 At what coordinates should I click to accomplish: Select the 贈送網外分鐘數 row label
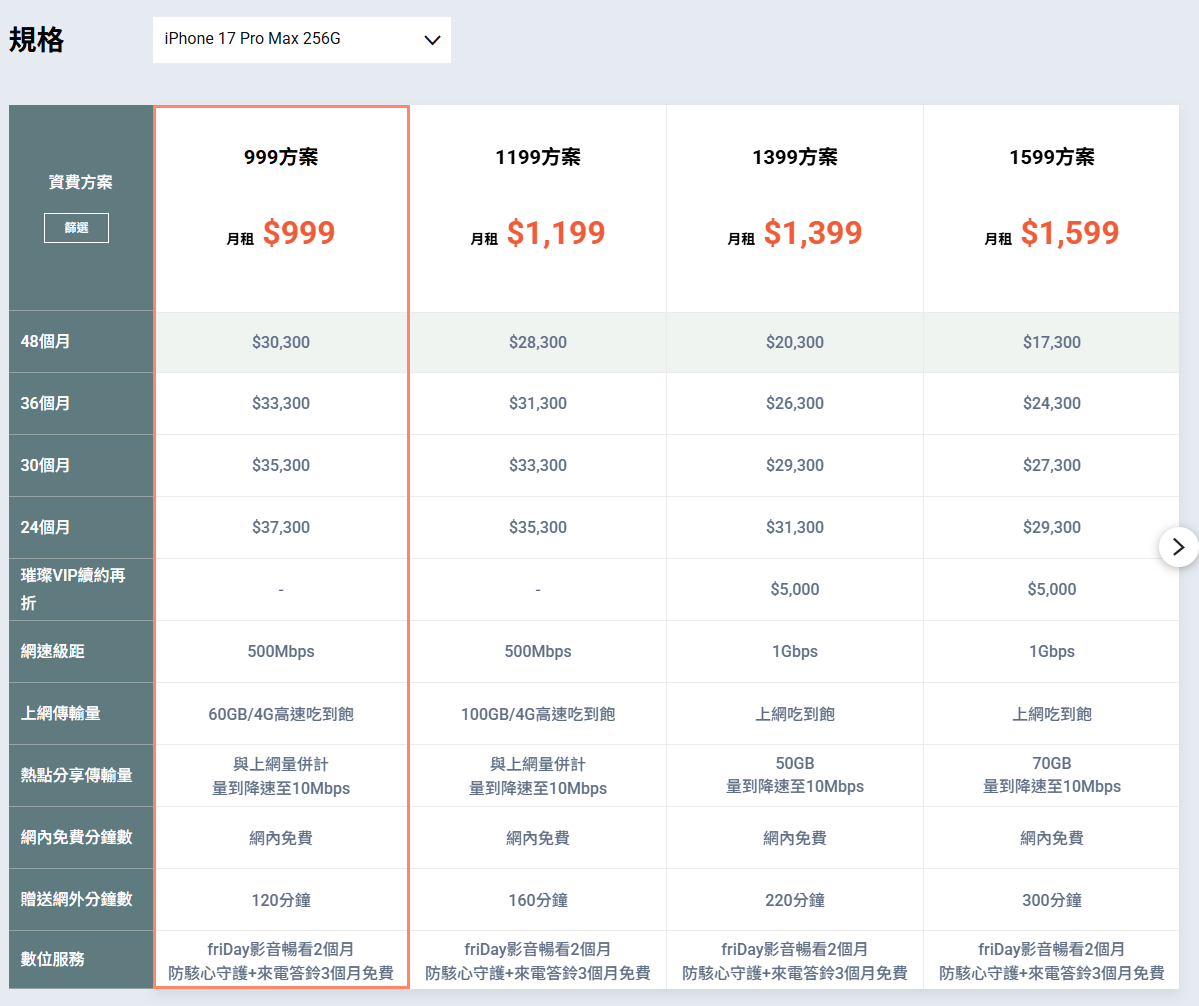[x=76, y=899]
